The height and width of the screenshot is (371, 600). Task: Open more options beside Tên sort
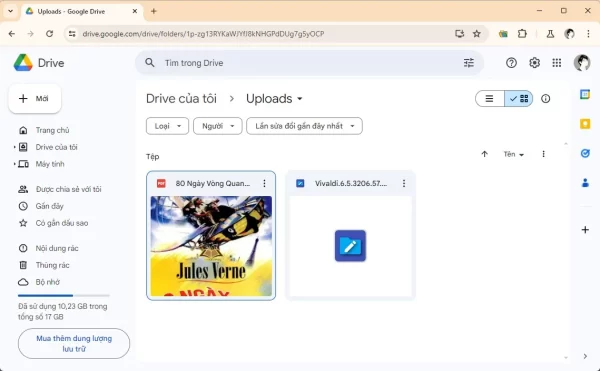543,154
